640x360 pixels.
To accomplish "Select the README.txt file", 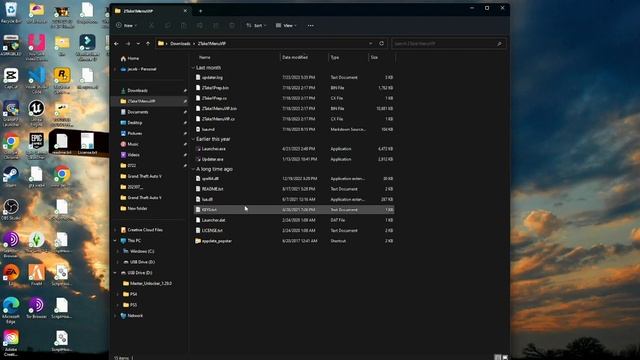I will [294, 189].
